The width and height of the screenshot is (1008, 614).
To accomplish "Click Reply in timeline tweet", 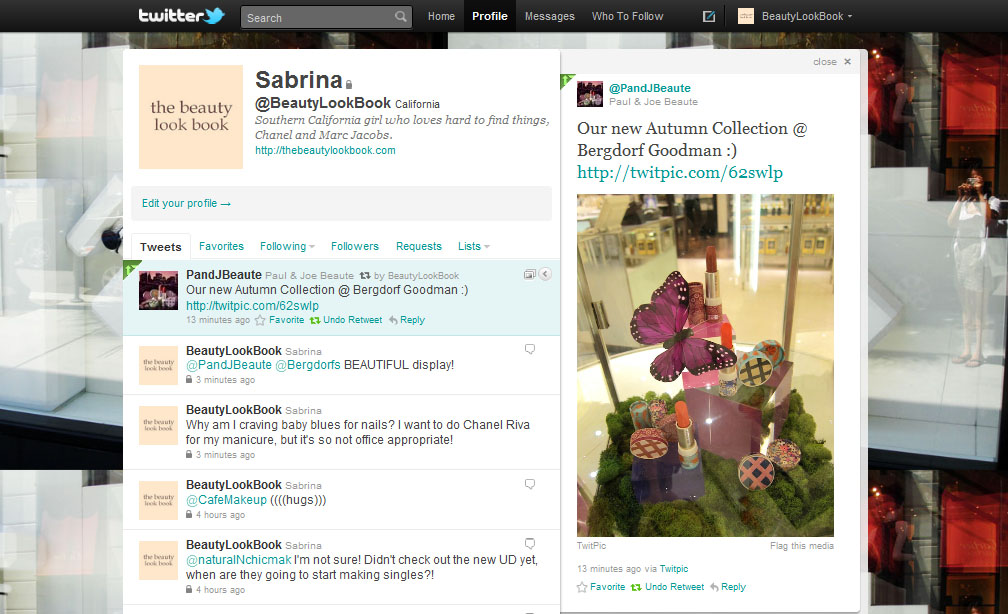I will click(x=412, y=320).
